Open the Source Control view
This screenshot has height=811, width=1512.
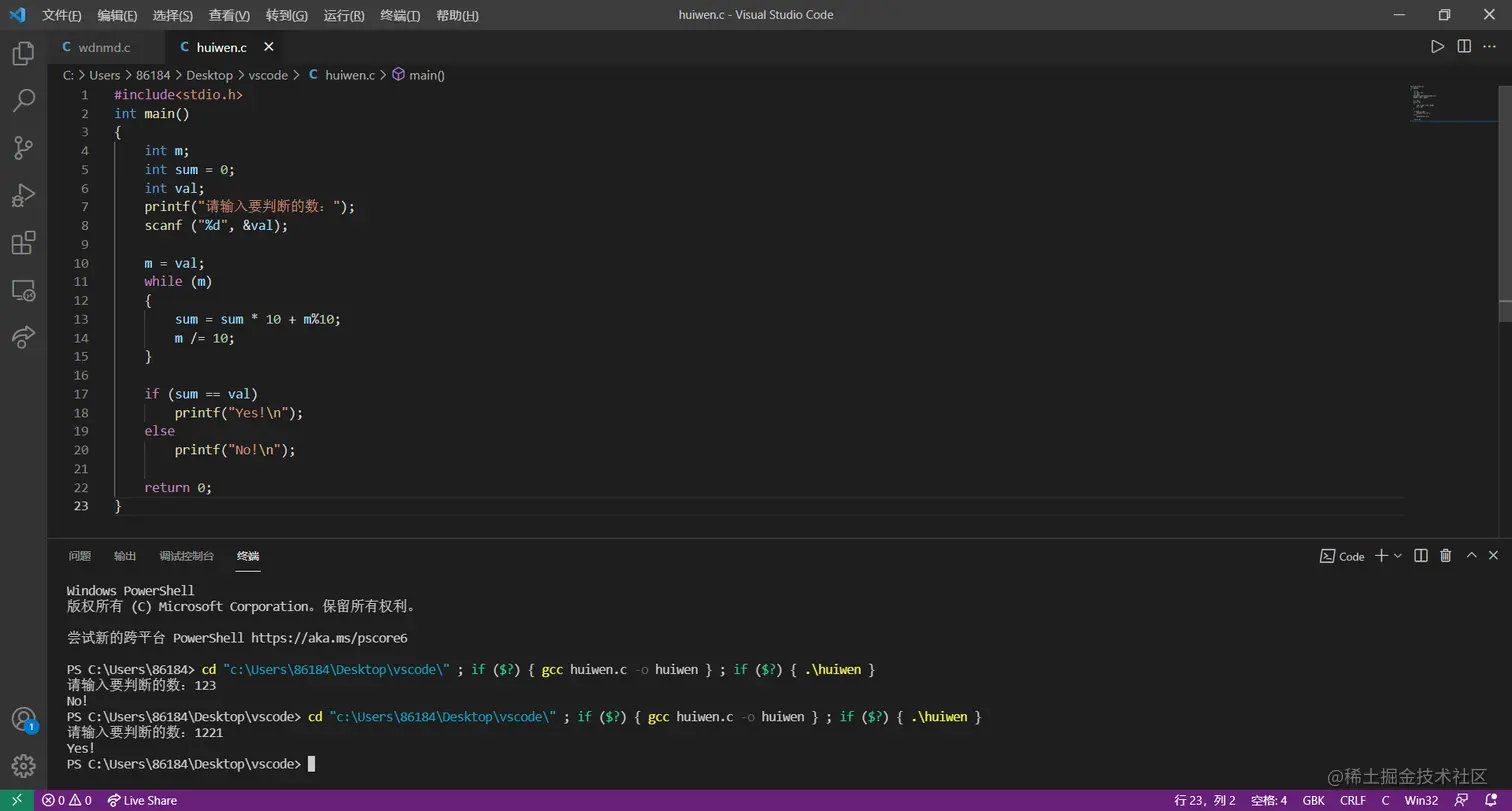coord(23,148)
